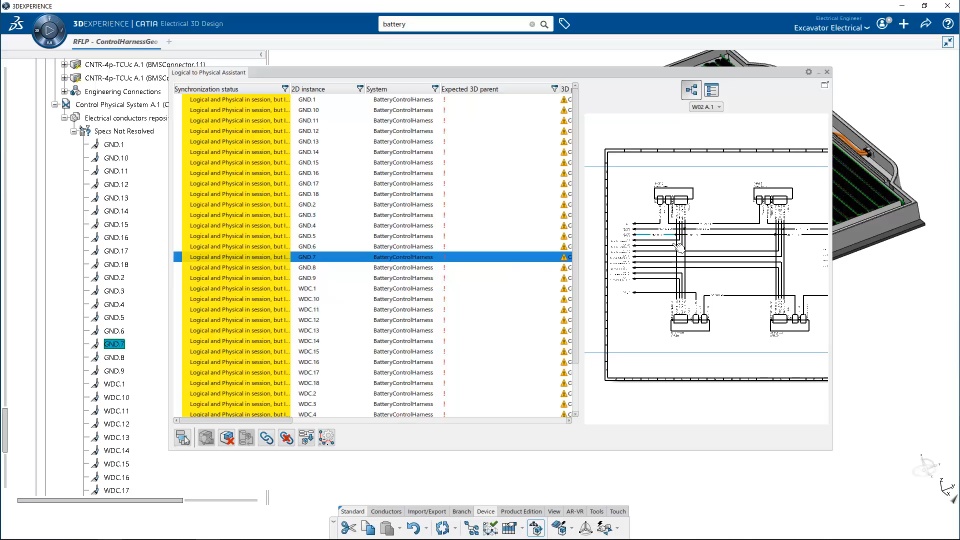Click the search magnifier icon
960x540 pixels.
pyautogui.click(x=544, y=24)
